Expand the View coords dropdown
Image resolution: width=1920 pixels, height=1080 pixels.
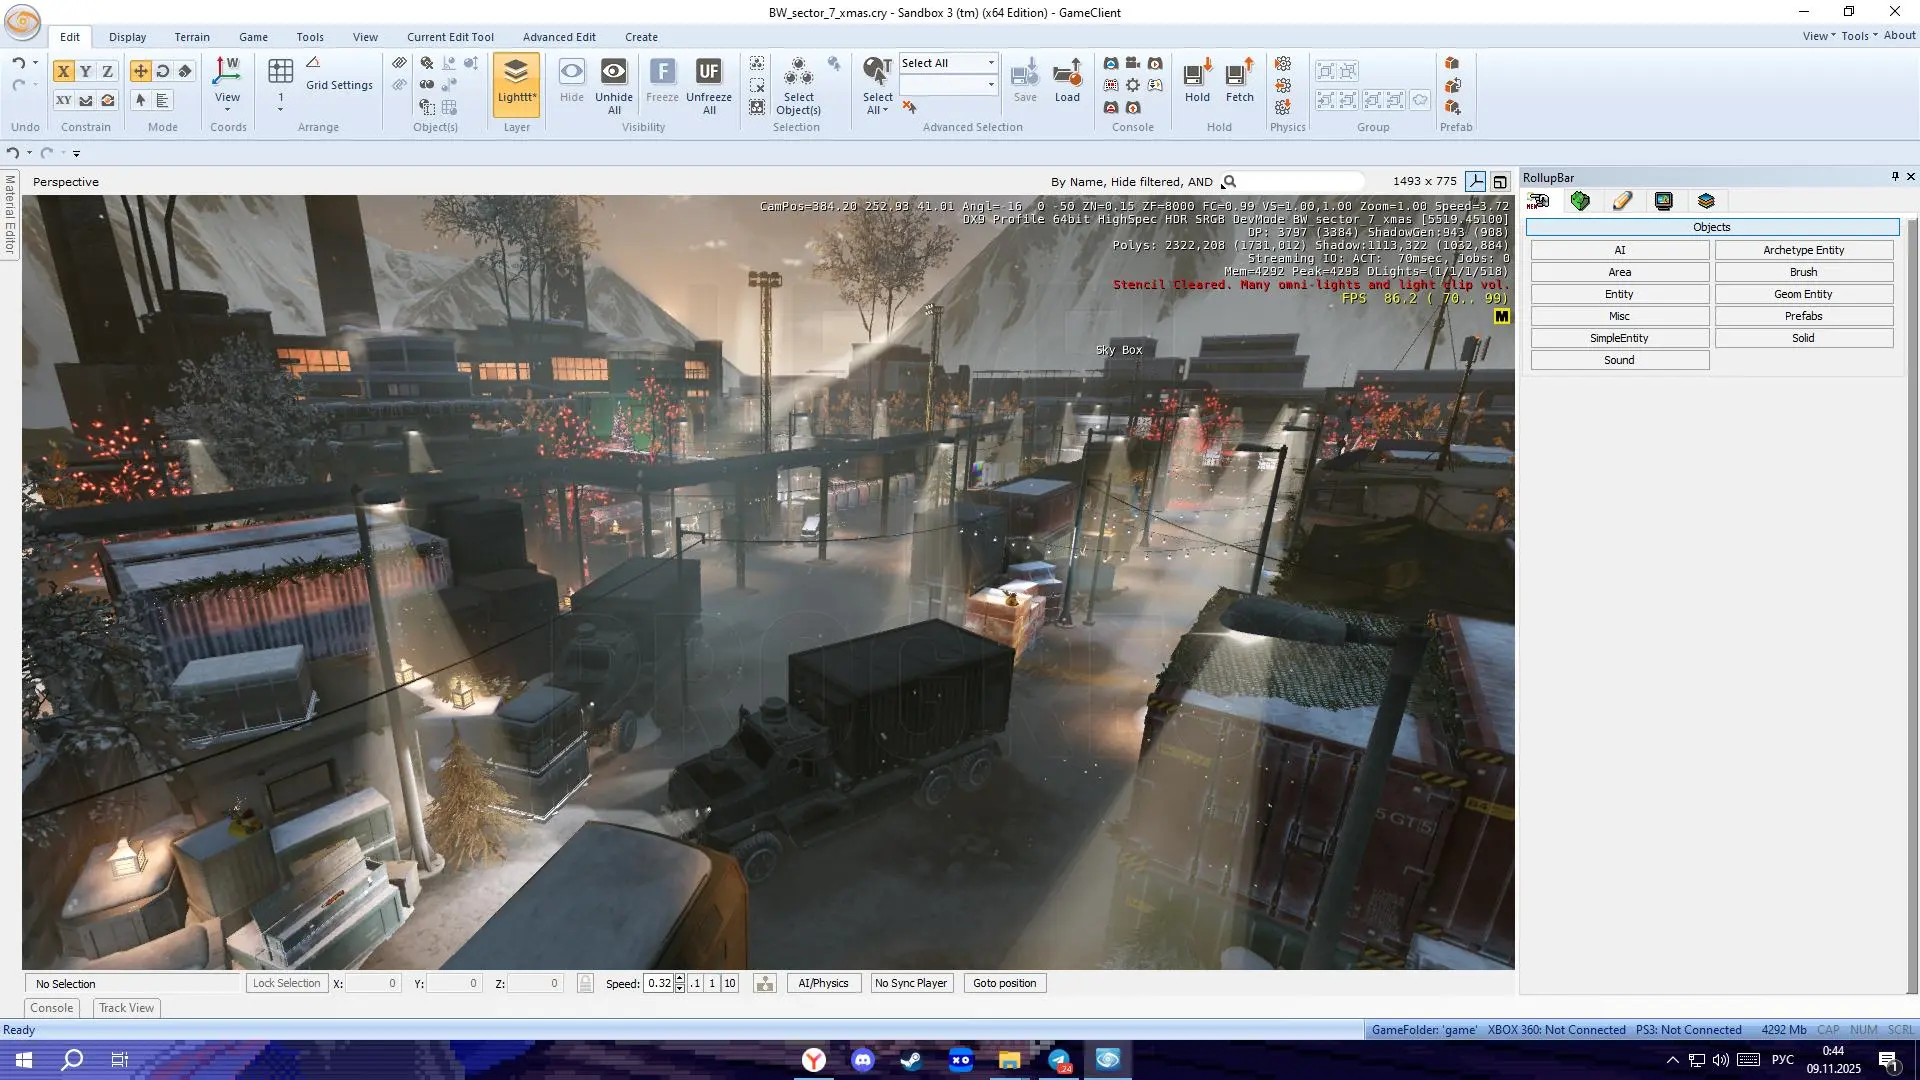227,109
